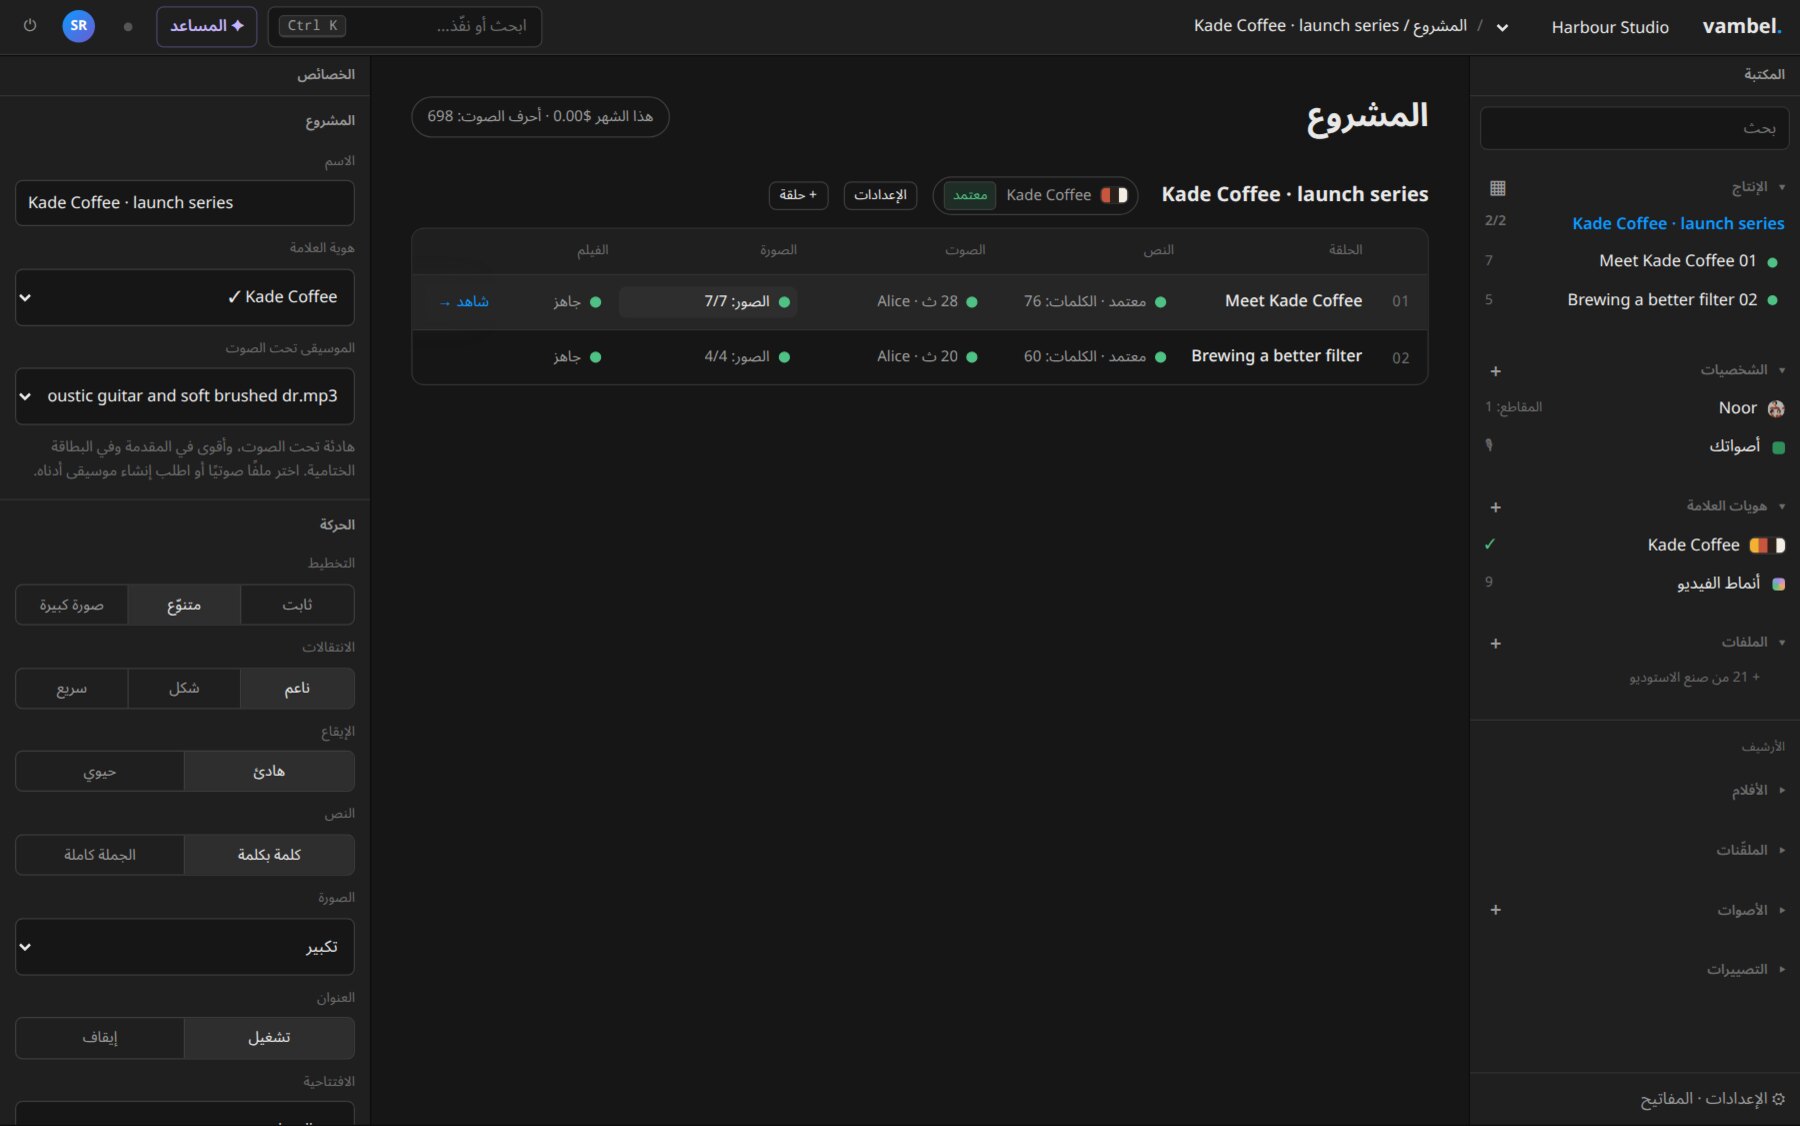Click the vambel. logo
This screenshot has width=1800, height=1126.
click(x=1741, y=26)
